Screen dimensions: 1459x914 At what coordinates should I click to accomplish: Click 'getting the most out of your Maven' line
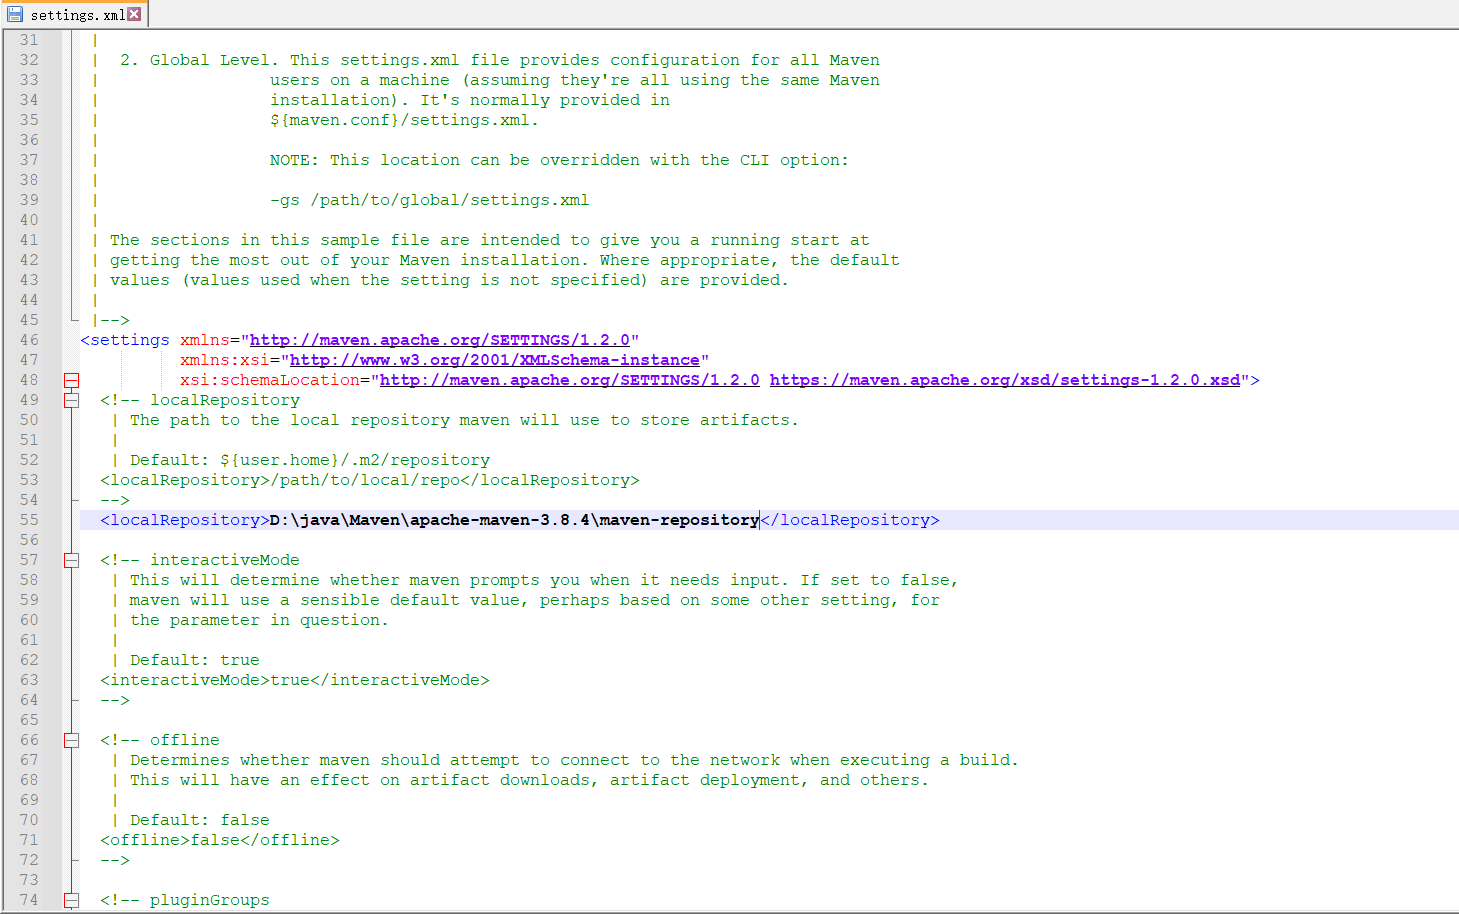pos(505,260)
